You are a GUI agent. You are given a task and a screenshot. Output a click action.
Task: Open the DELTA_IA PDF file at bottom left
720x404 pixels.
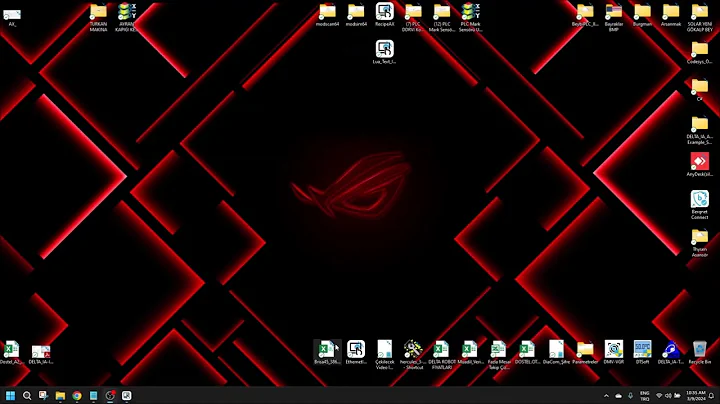tap(41, 353)
